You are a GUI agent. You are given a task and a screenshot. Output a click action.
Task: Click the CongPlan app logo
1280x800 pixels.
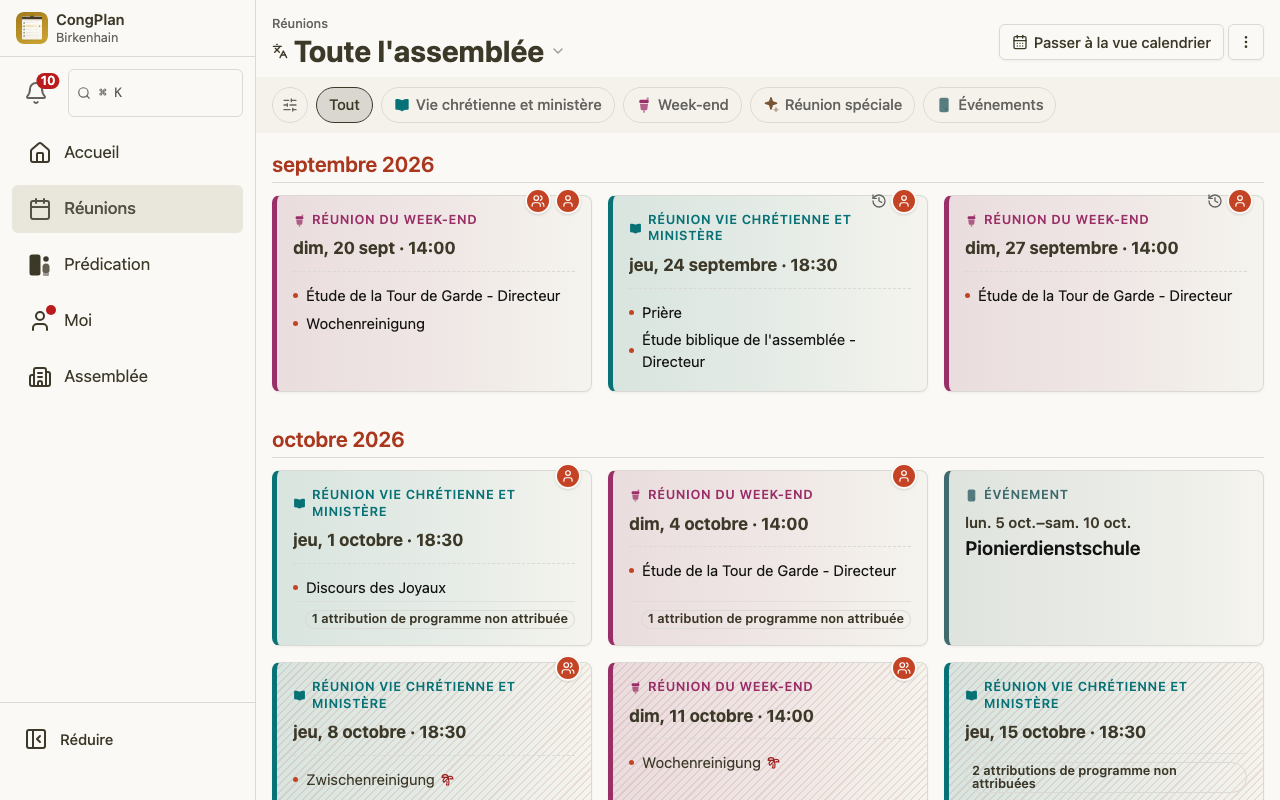click(x=32, y=28)
